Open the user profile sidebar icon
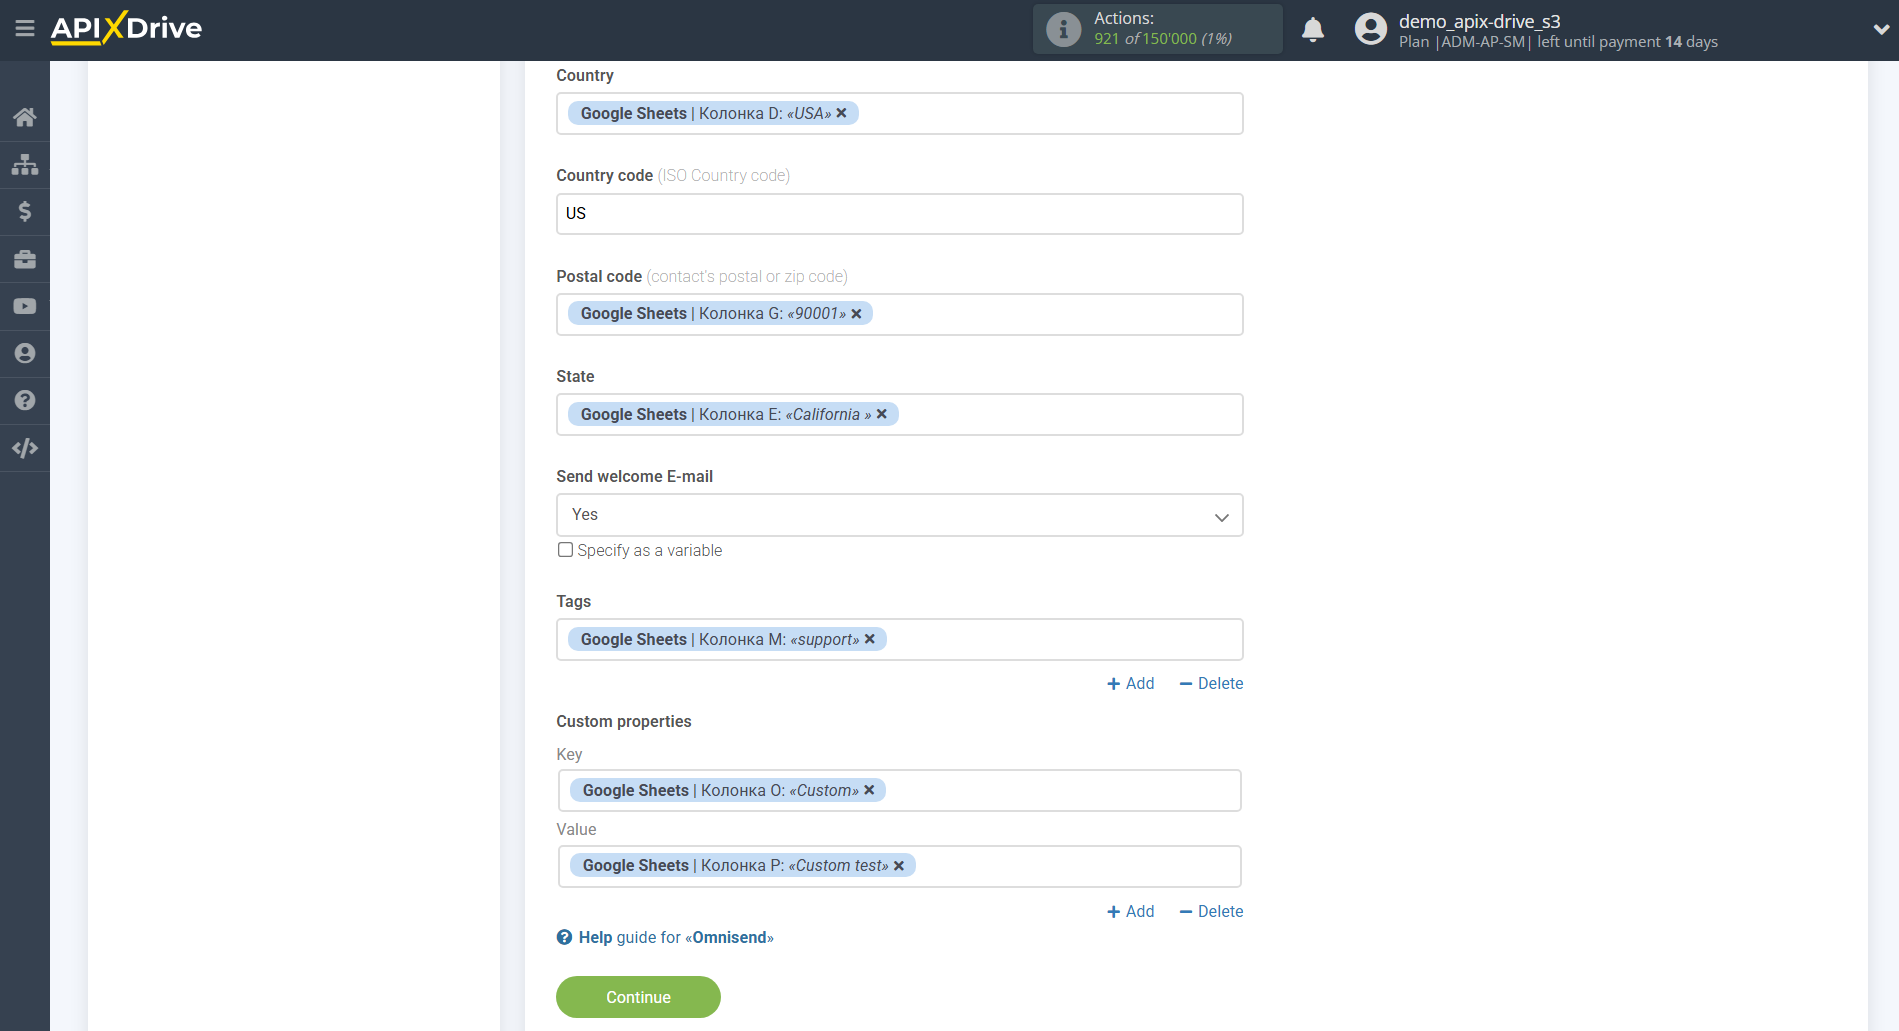 pyautogui.click(x=25, y=353)
